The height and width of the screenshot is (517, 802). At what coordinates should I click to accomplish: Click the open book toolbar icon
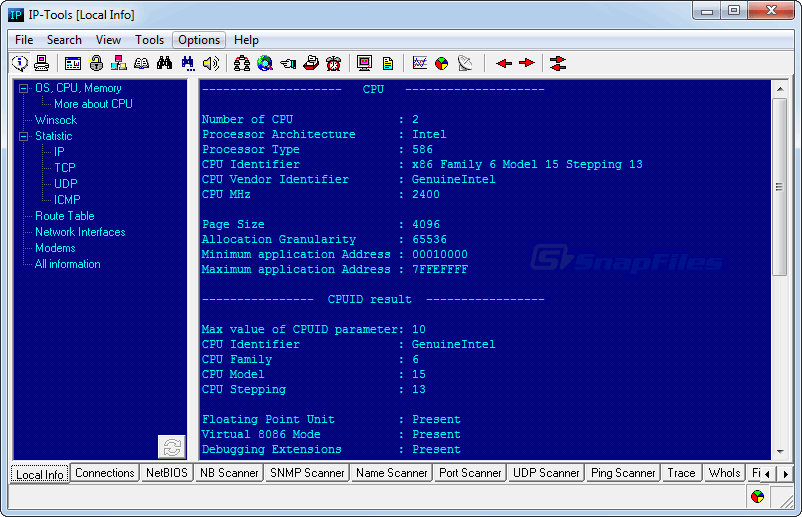tap(142, 63)
